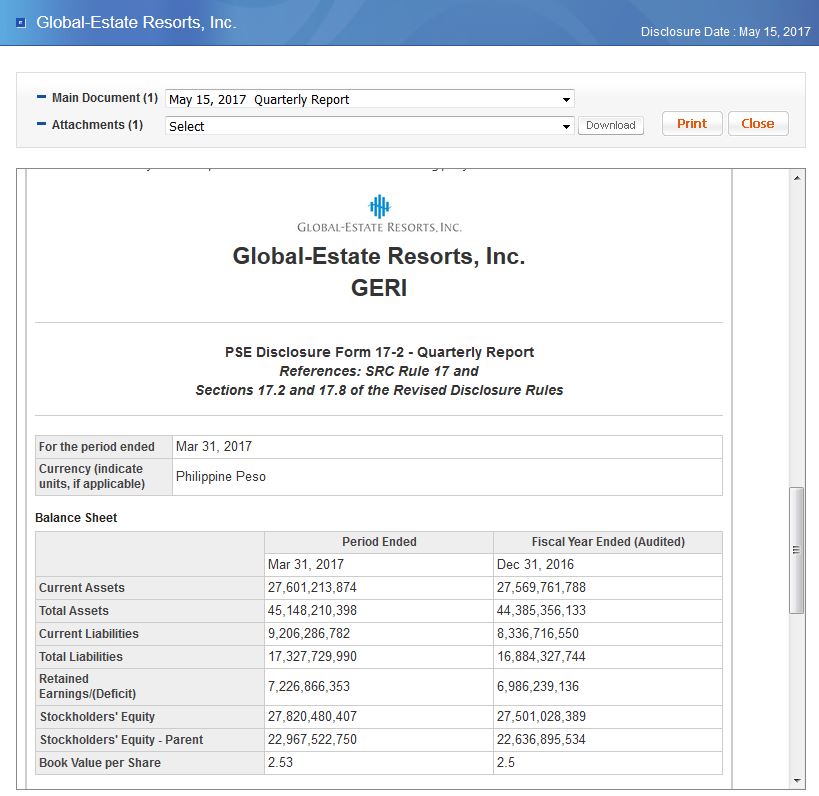Click the Global-Estate Resorts logo image

379,214
